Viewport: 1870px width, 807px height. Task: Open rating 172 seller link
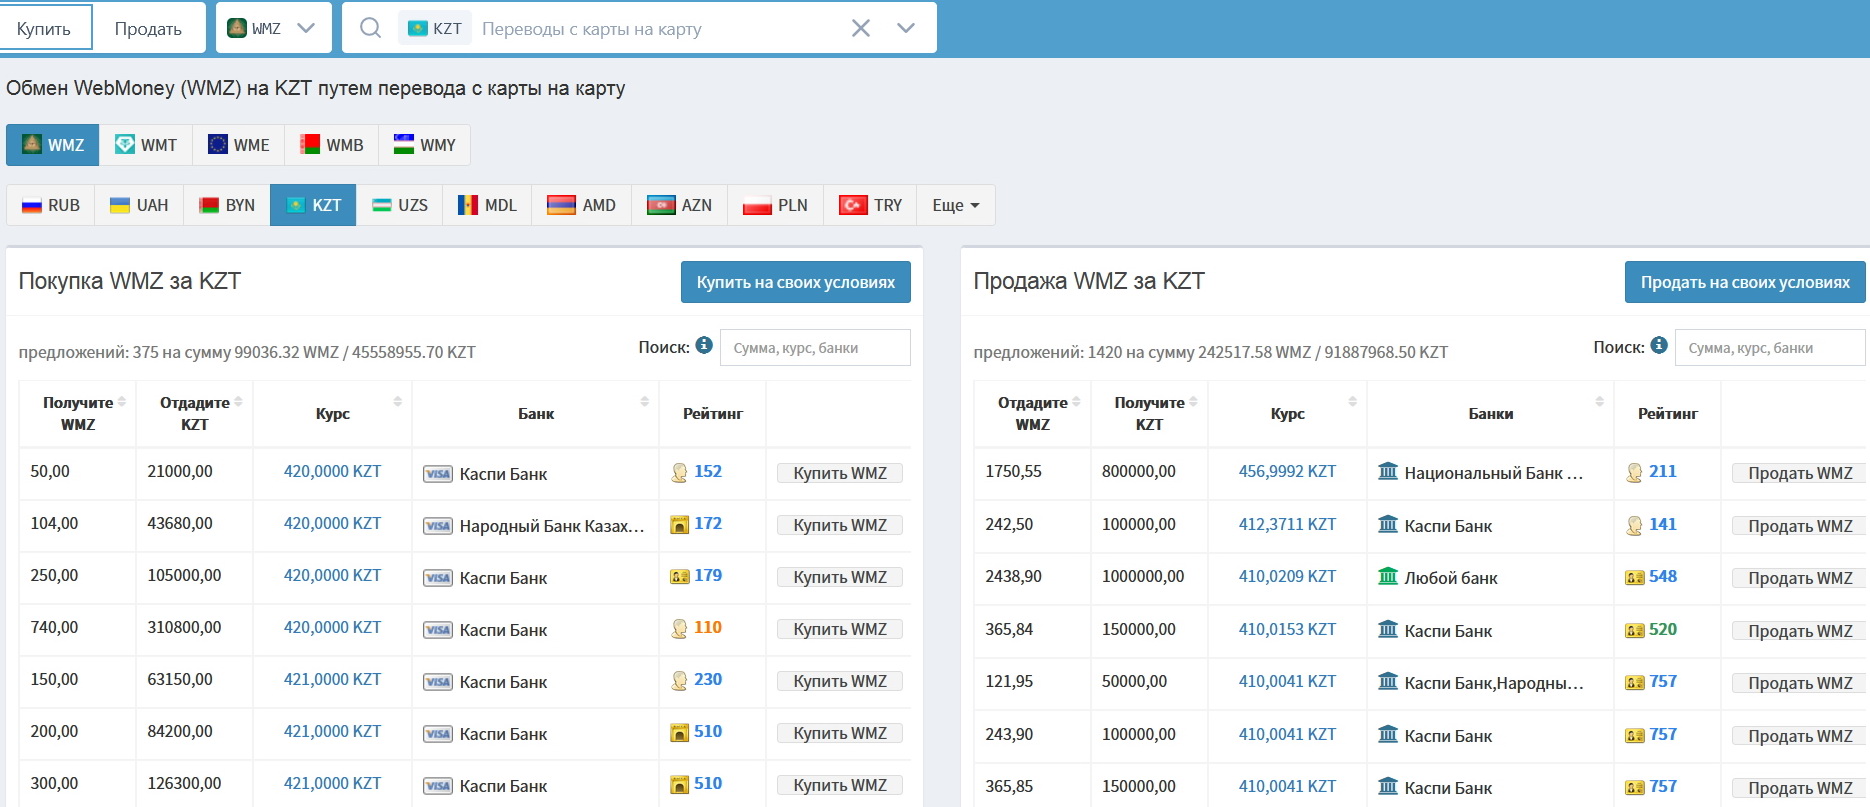(708, 523)
